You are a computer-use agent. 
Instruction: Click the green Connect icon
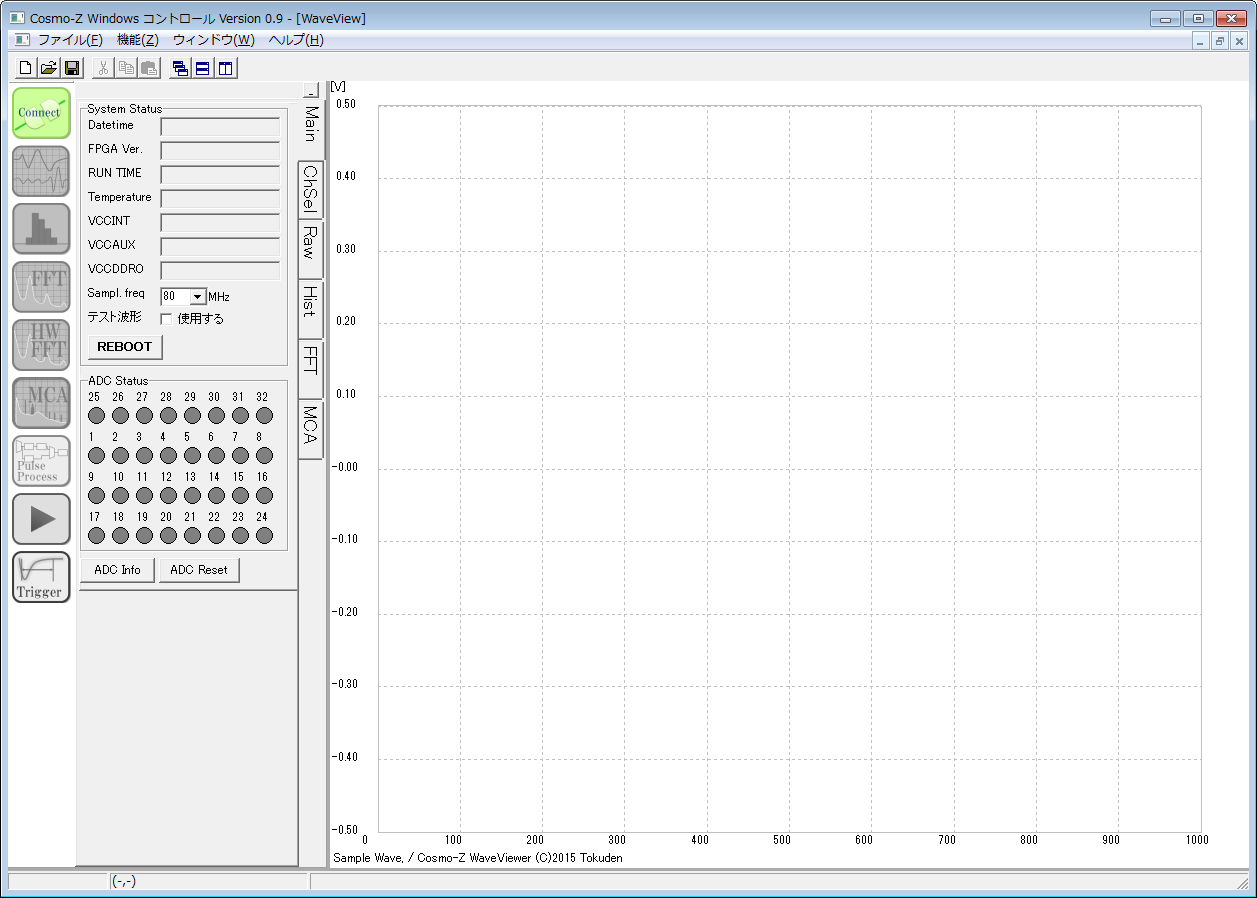[41, 113]
